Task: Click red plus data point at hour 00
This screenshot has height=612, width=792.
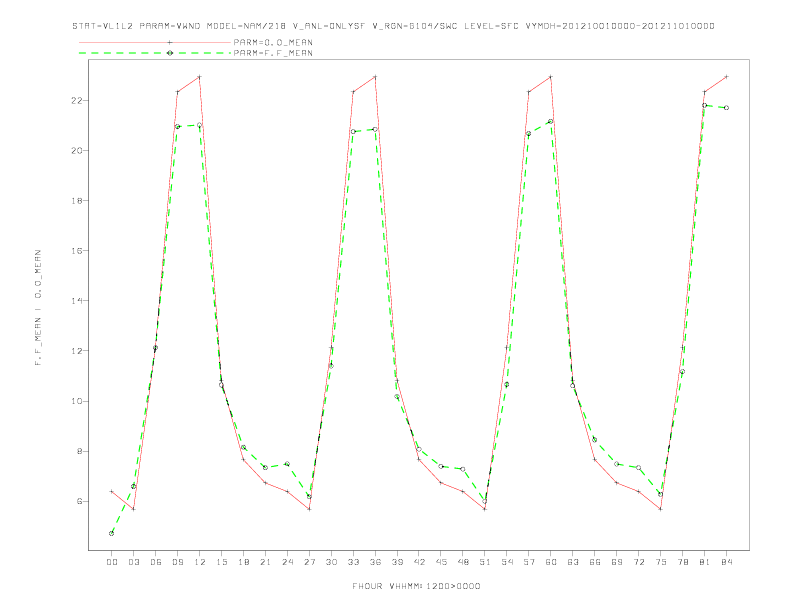Action: pyautogui.click(x=112, y=491)
